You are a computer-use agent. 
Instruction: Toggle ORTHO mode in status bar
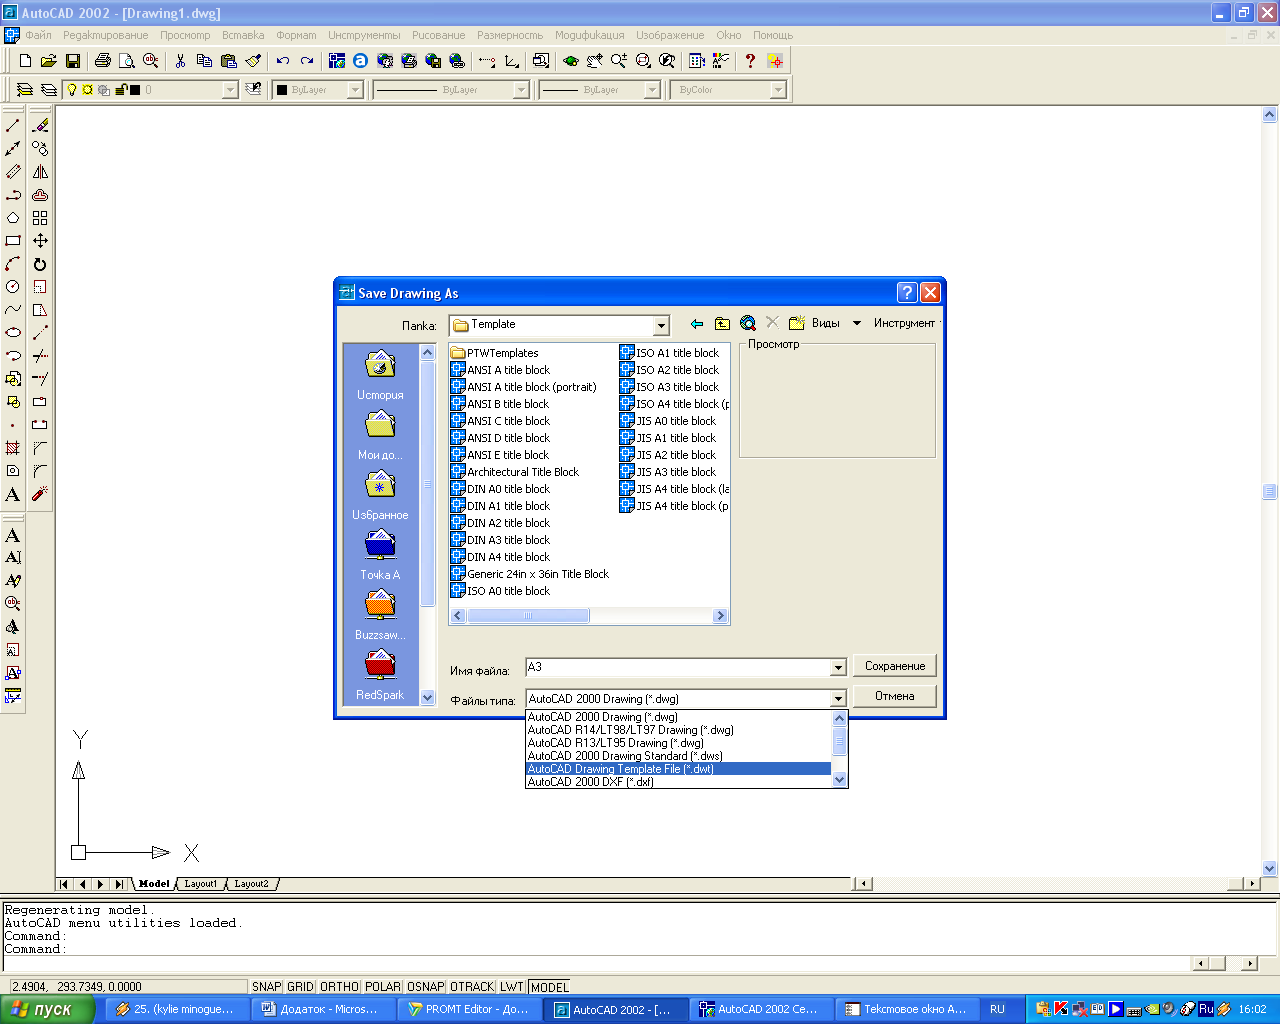(x=340, y=987)
